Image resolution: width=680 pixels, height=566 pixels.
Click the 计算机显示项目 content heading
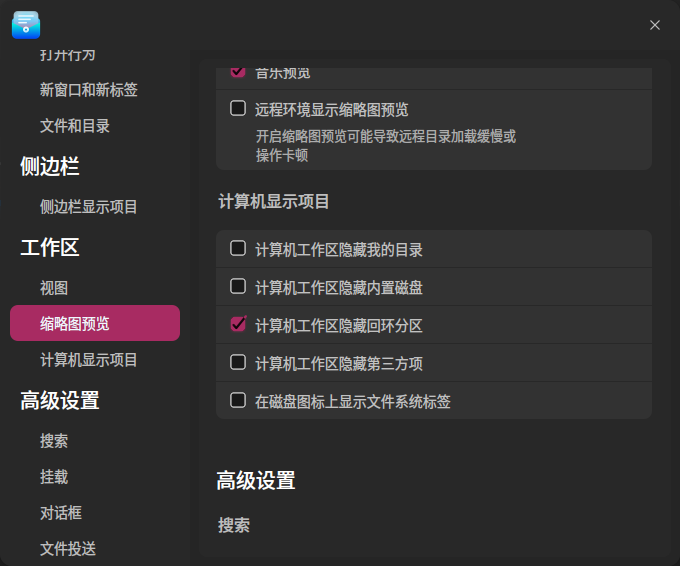pyautogui.click(x=274, y=202)
